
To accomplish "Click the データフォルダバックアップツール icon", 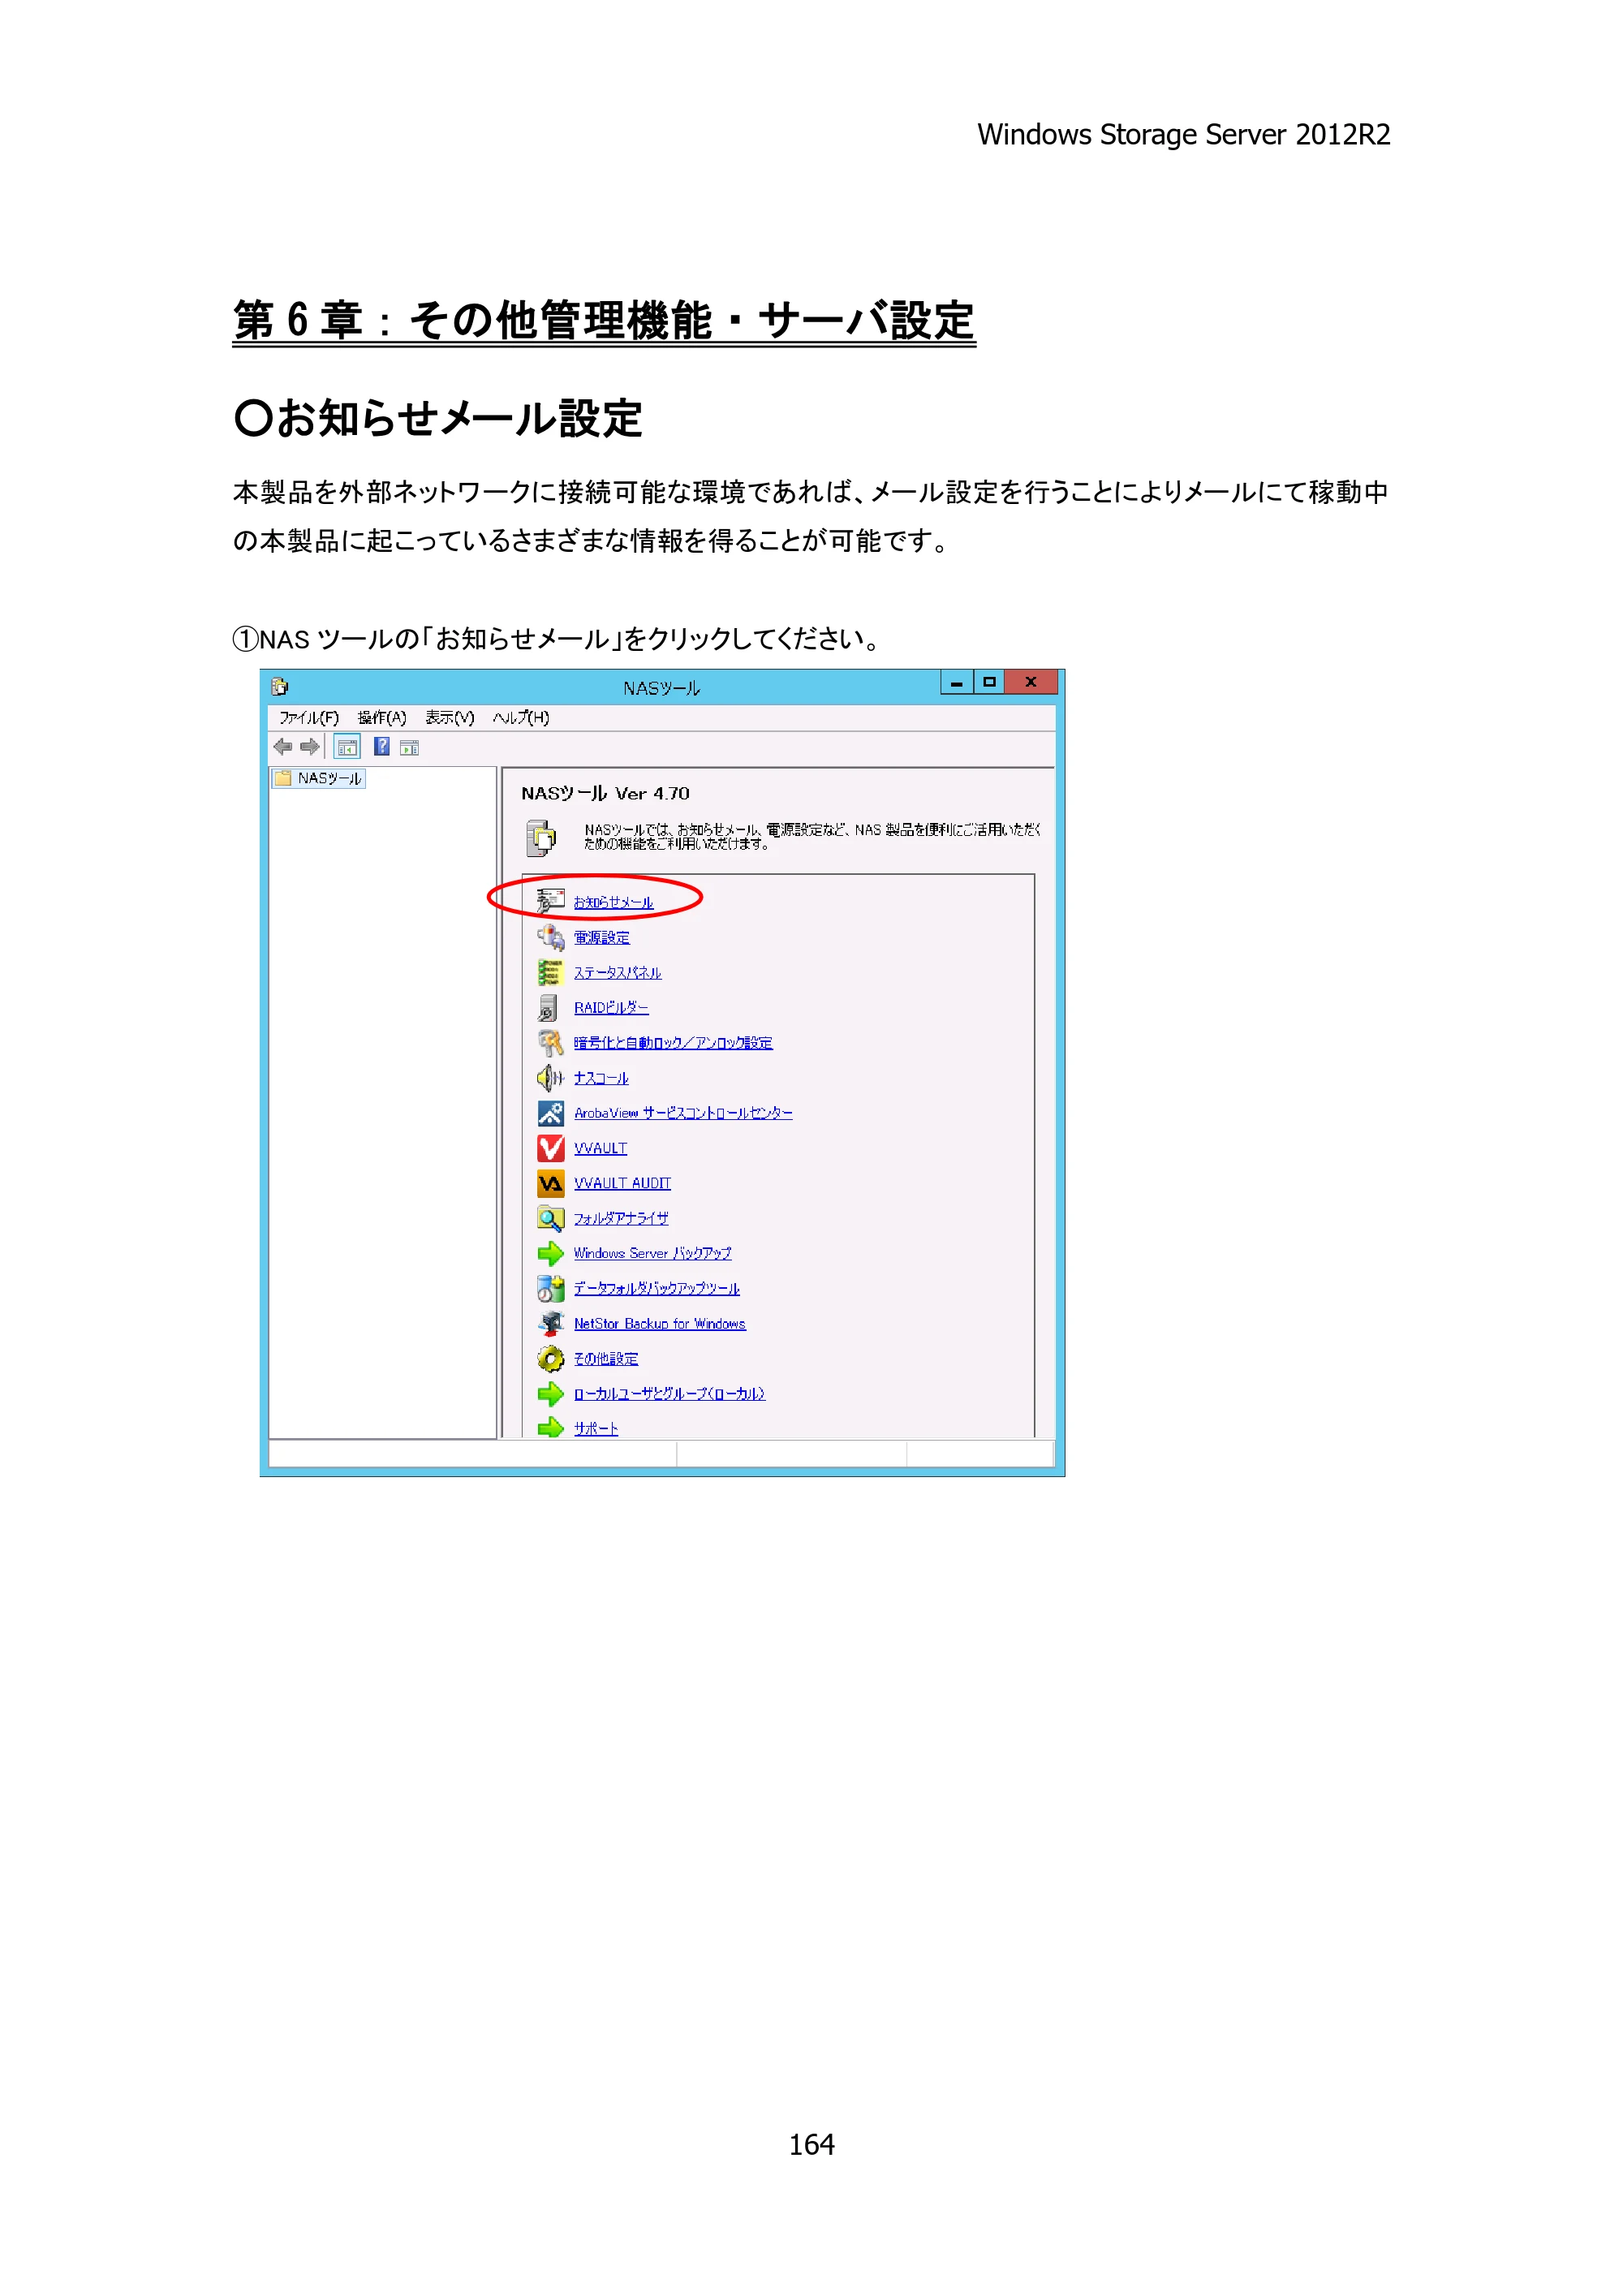I will (x=550, y=1288).
